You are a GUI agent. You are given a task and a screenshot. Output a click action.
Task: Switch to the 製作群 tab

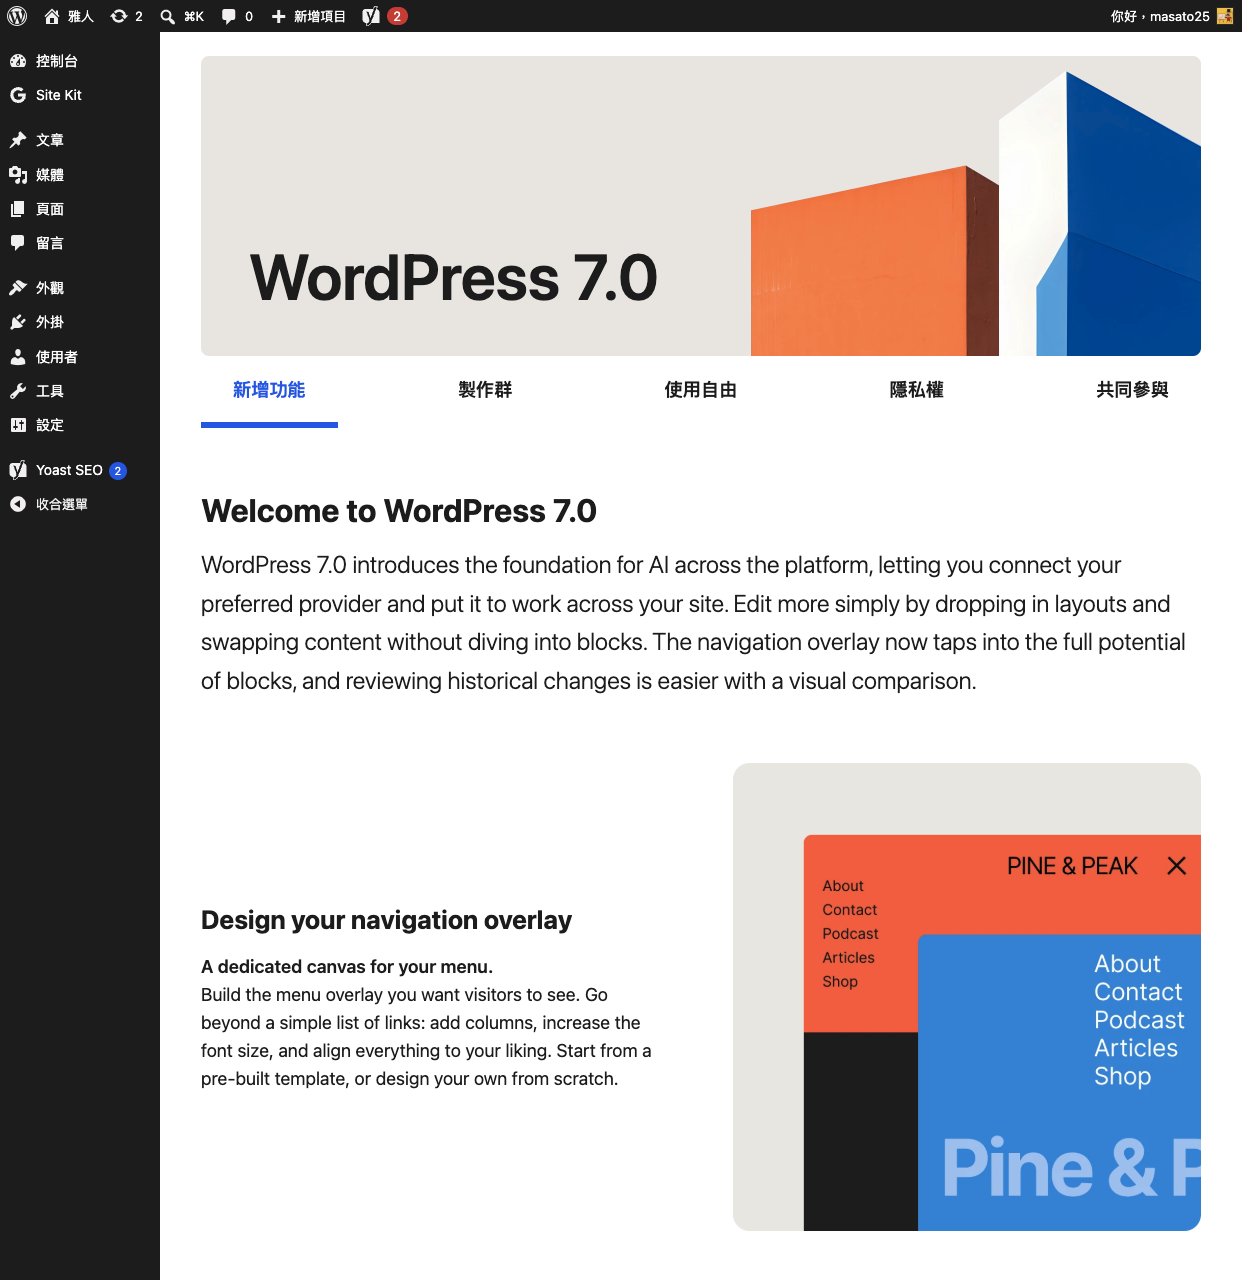(485, 390)
